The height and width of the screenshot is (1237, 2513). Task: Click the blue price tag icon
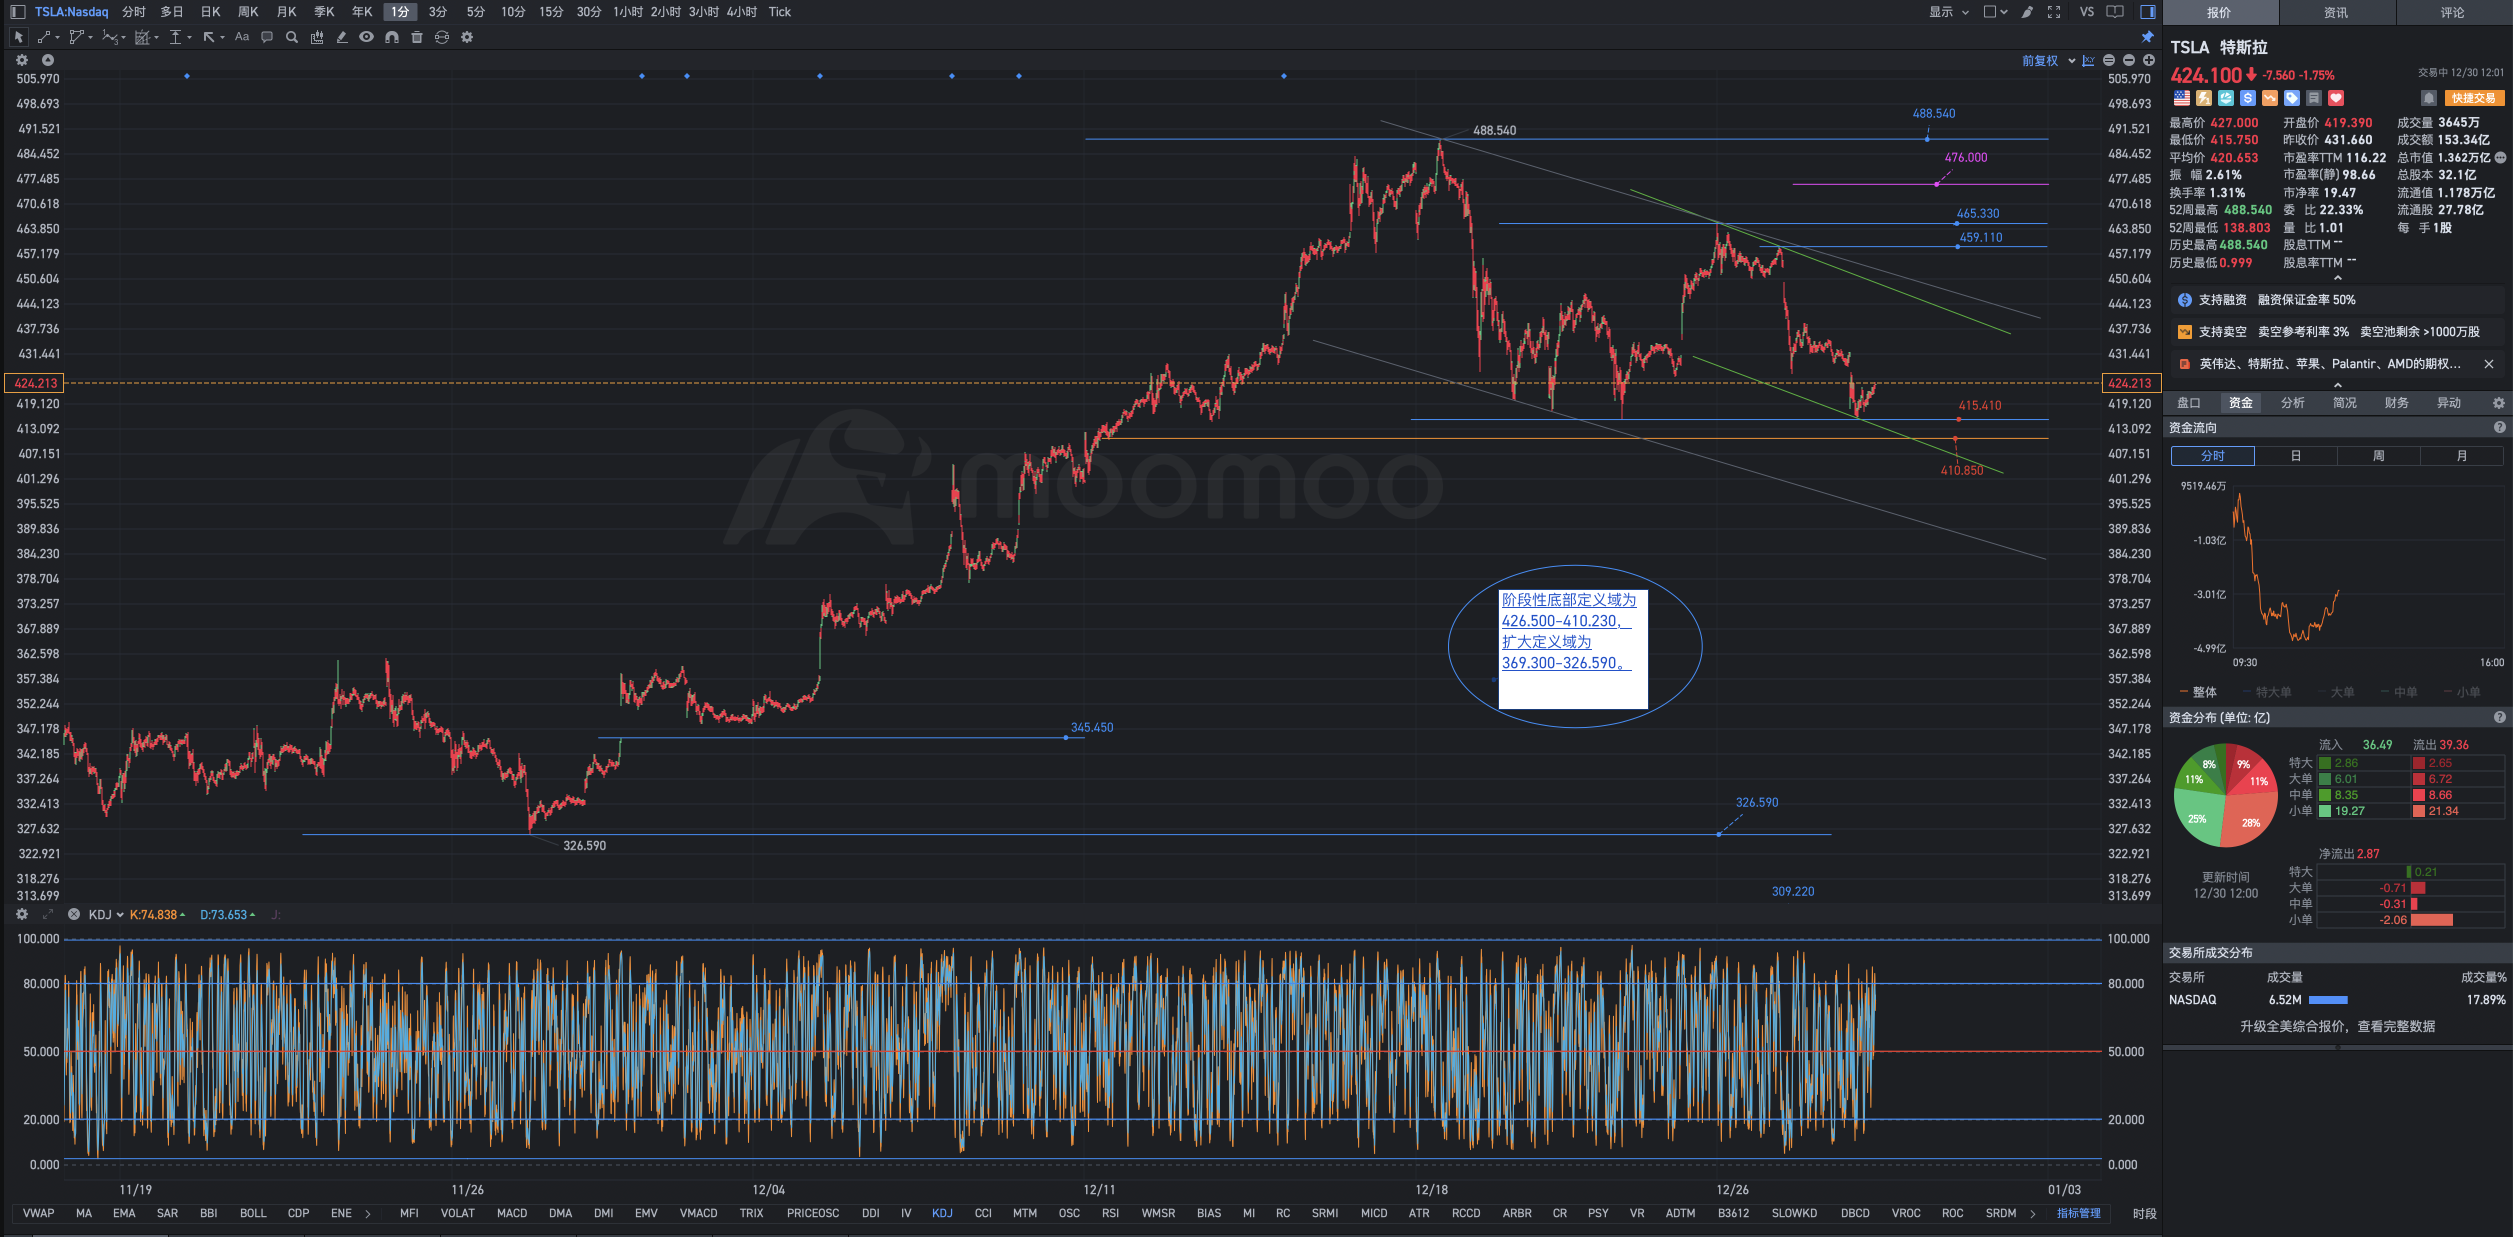(x=2292, y=98)
